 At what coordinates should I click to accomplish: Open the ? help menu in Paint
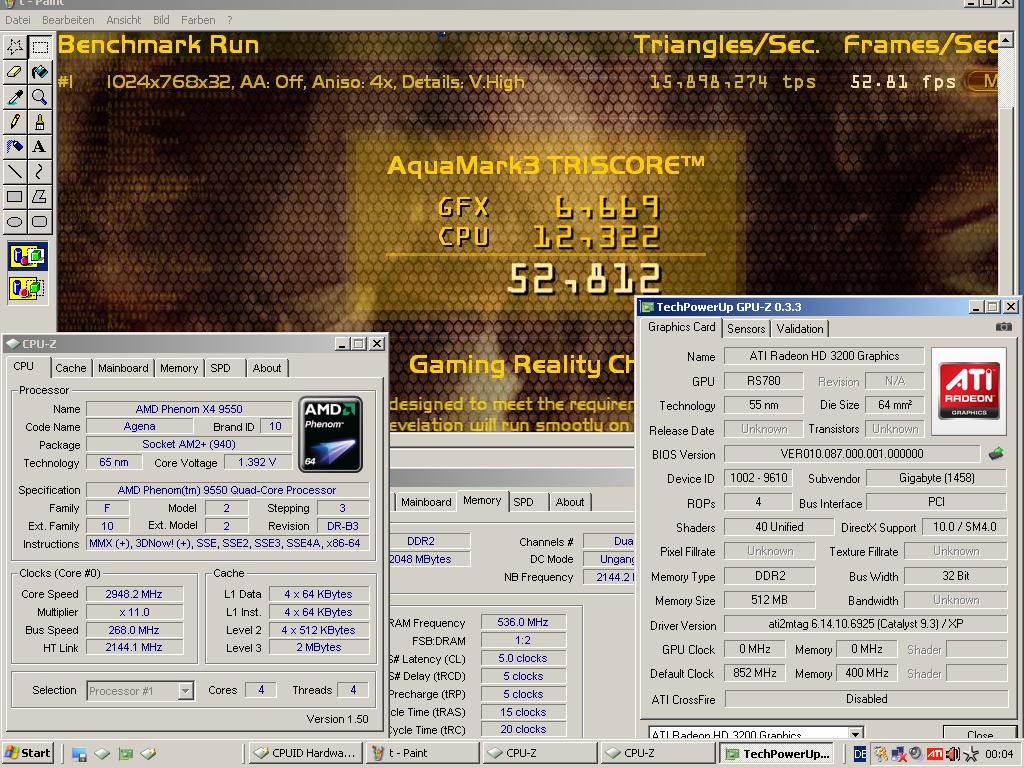229,20
